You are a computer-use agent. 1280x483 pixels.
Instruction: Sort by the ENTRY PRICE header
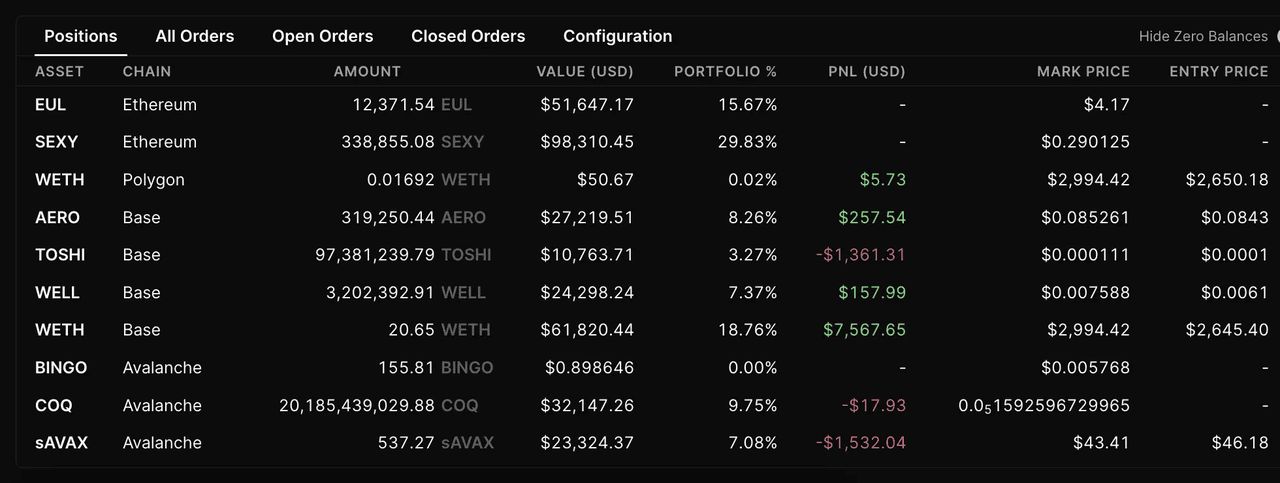click(1218, 72)
